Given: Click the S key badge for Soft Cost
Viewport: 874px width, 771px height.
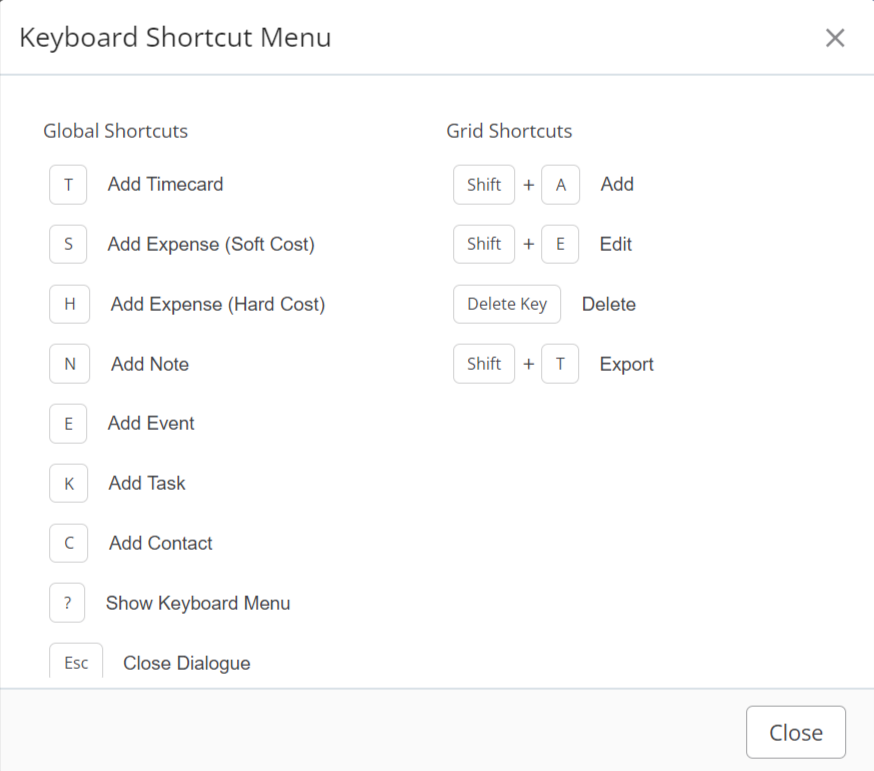Looking at the screenshot, I should pos(68,244).
